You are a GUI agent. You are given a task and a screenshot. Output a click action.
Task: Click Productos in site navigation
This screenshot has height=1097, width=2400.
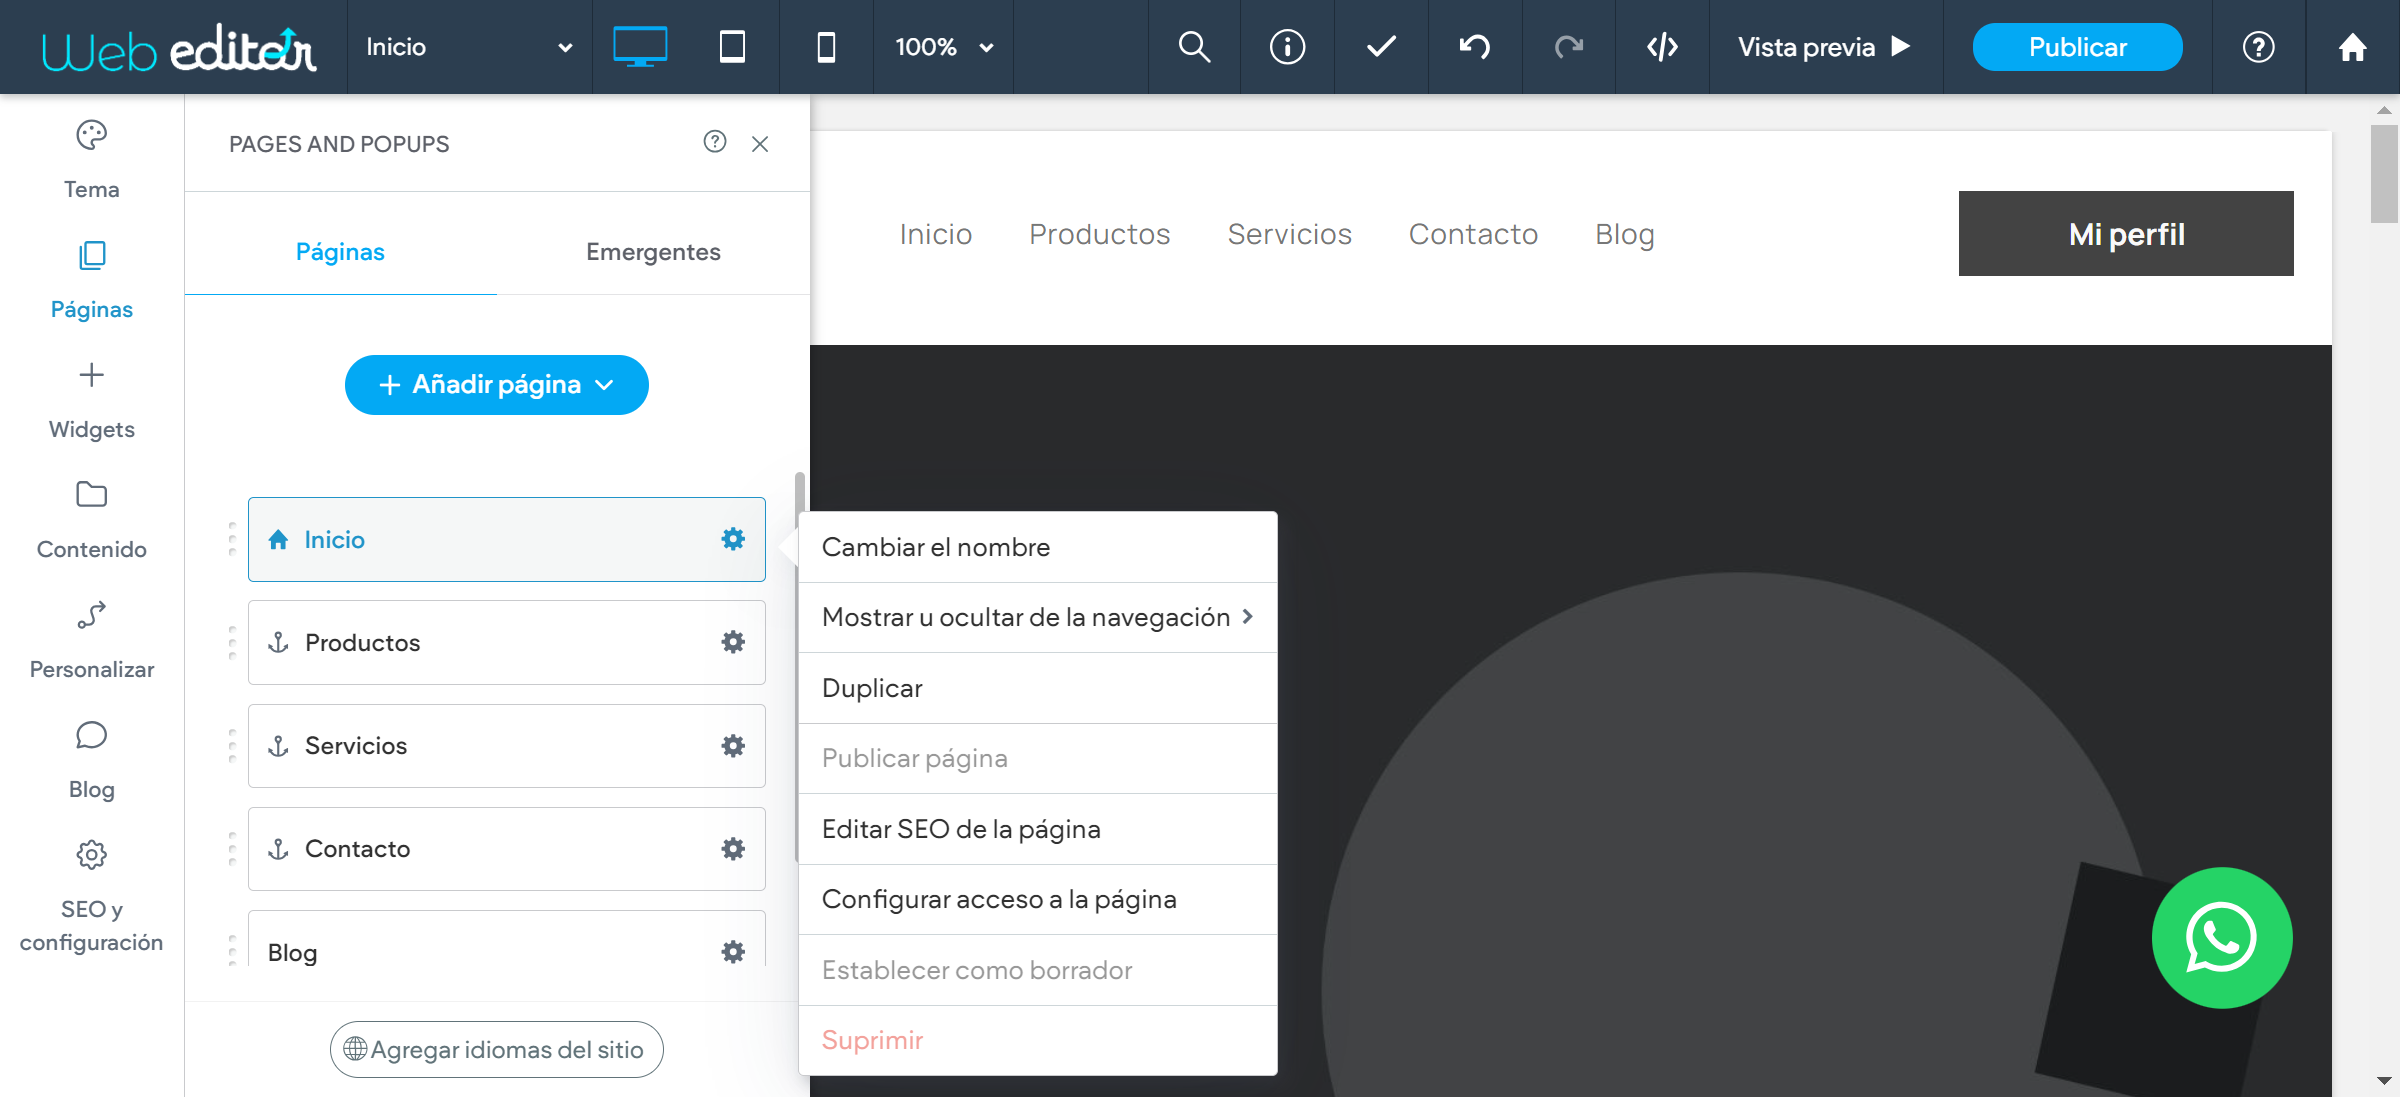click(1099, 233)
